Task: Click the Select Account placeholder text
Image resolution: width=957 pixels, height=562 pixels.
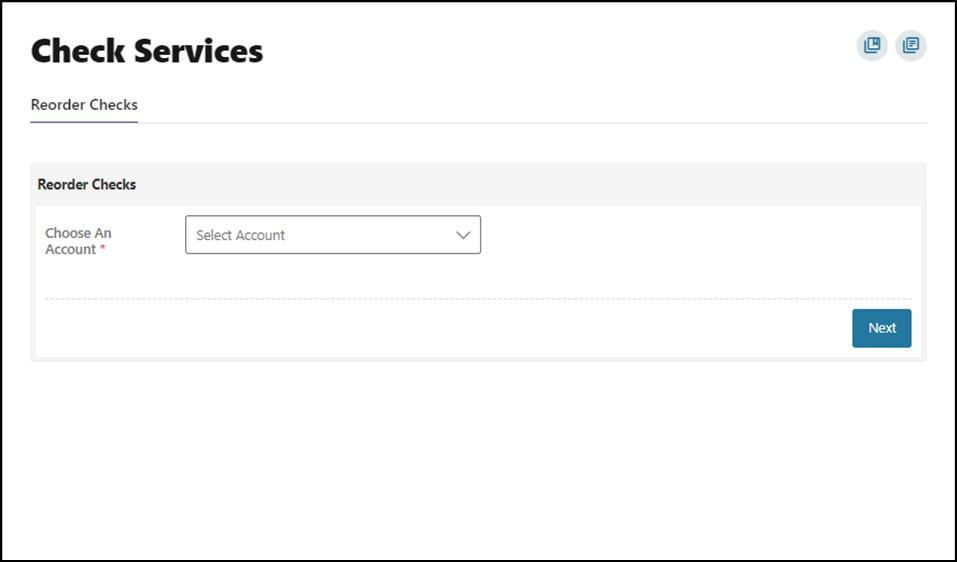Action: pos(241,235)
